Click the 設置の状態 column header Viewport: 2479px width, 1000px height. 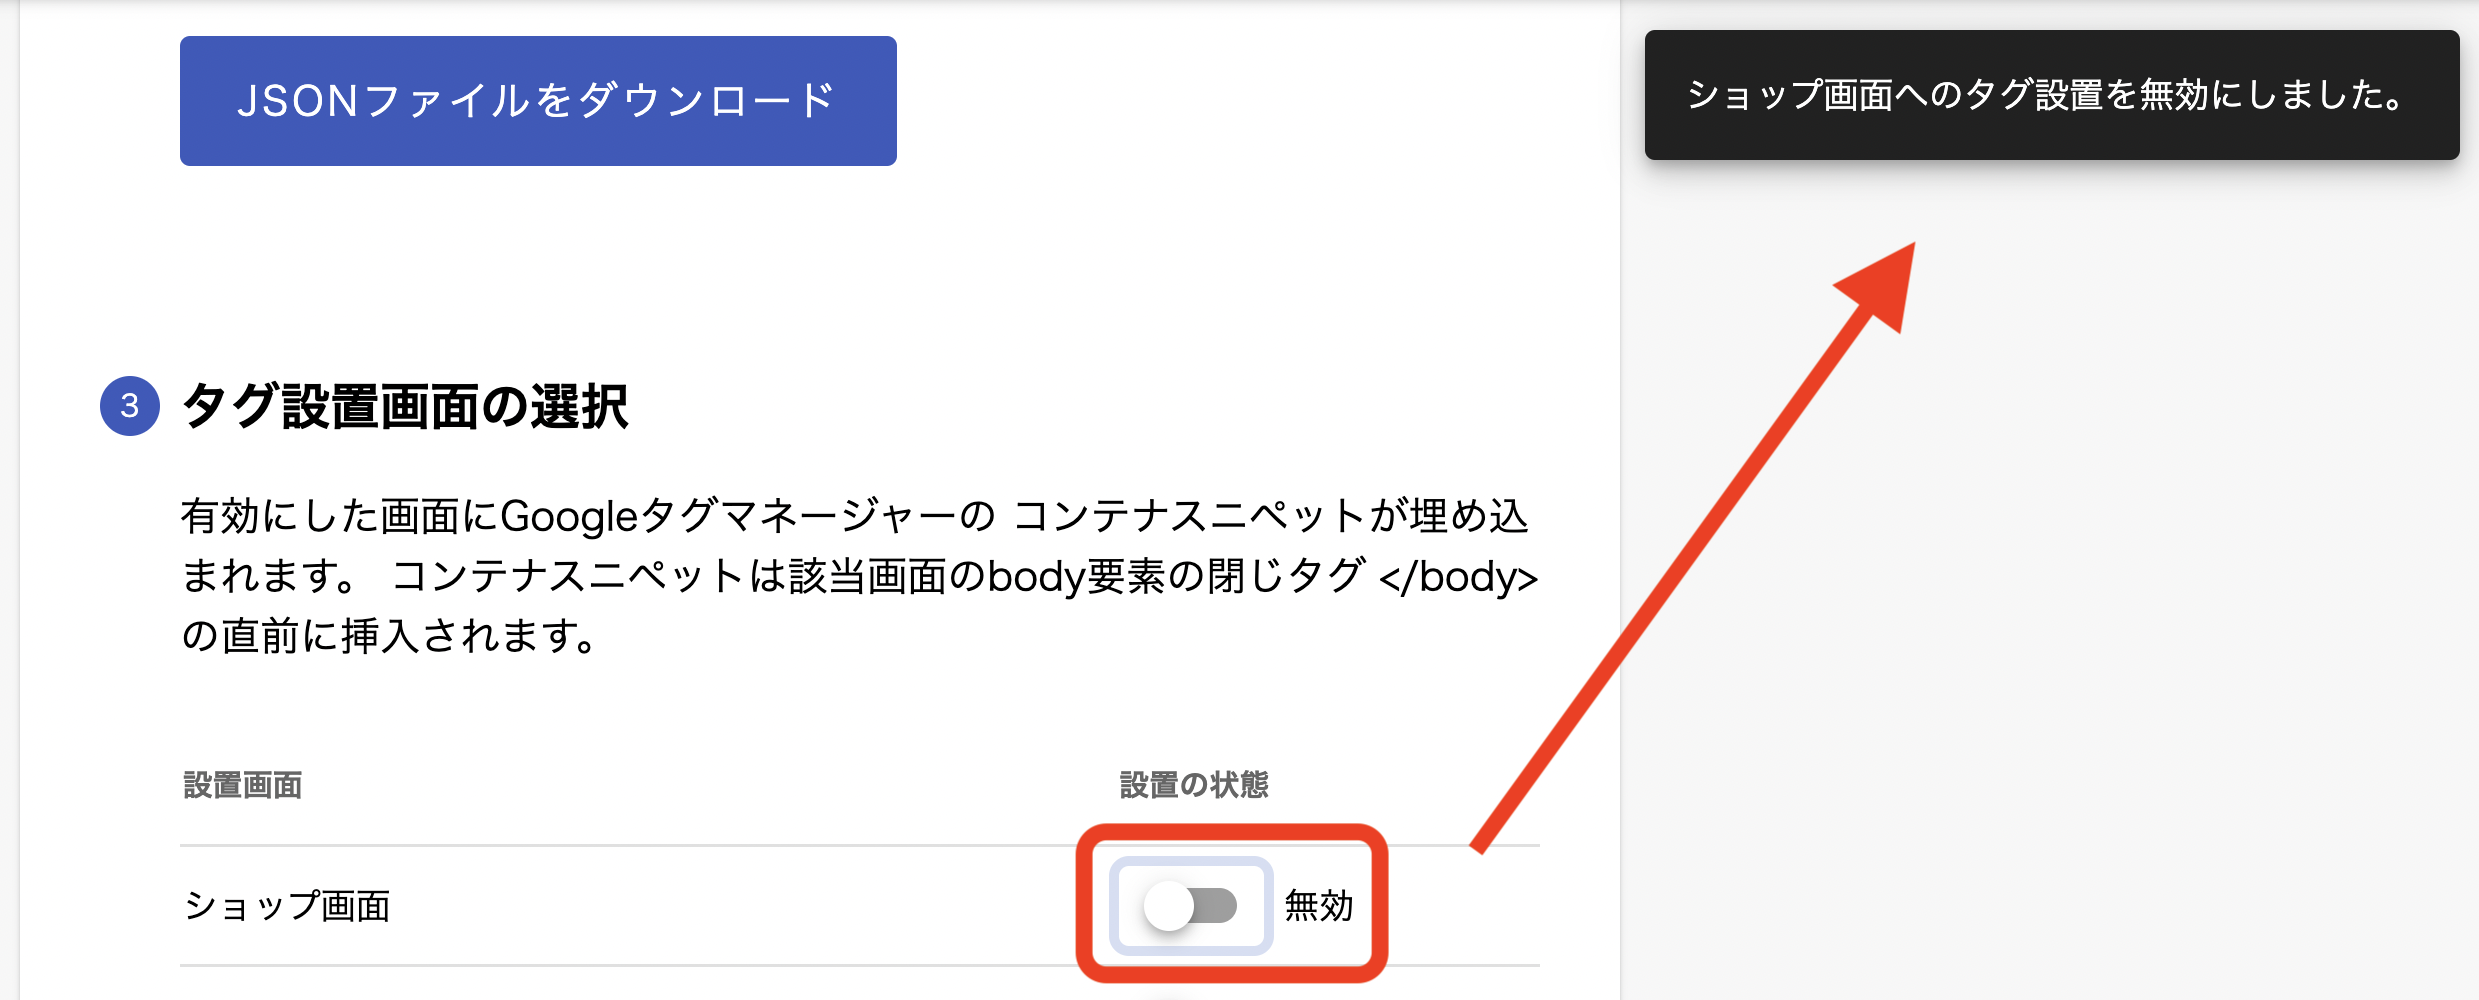[x=1193, y=785]
